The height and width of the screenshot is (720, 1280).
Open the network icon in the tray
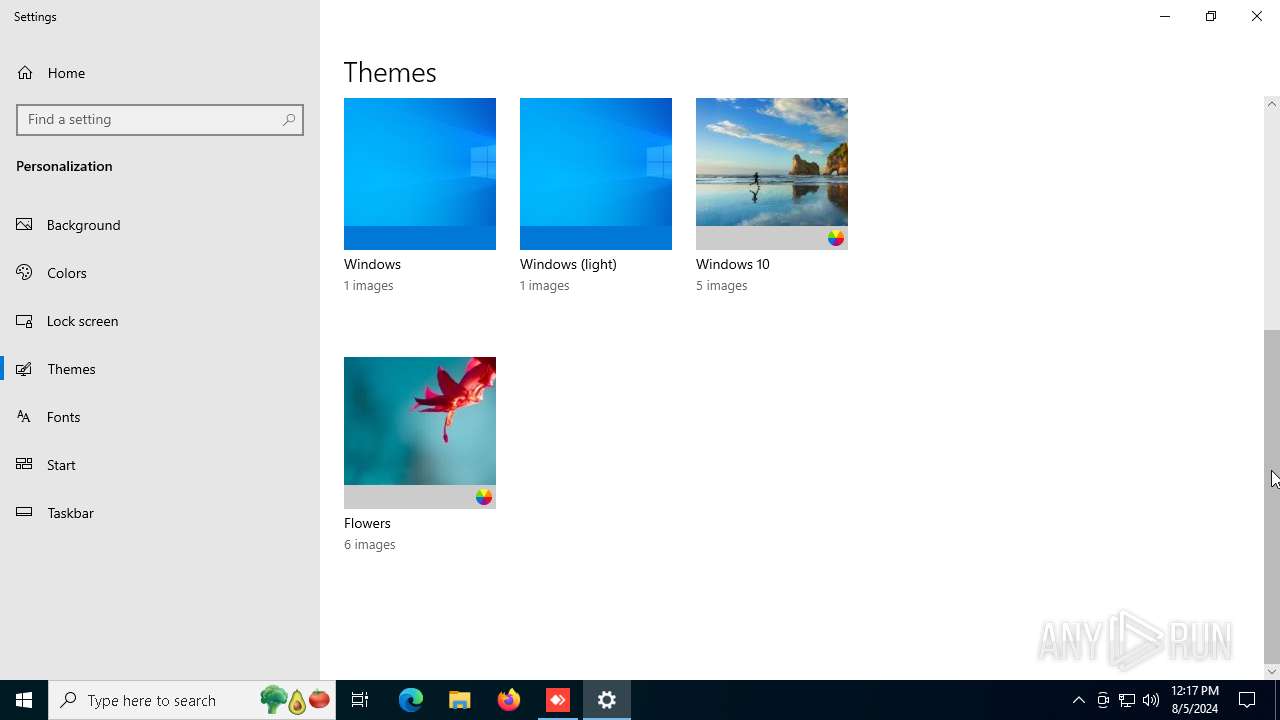tap(1127, 700)
